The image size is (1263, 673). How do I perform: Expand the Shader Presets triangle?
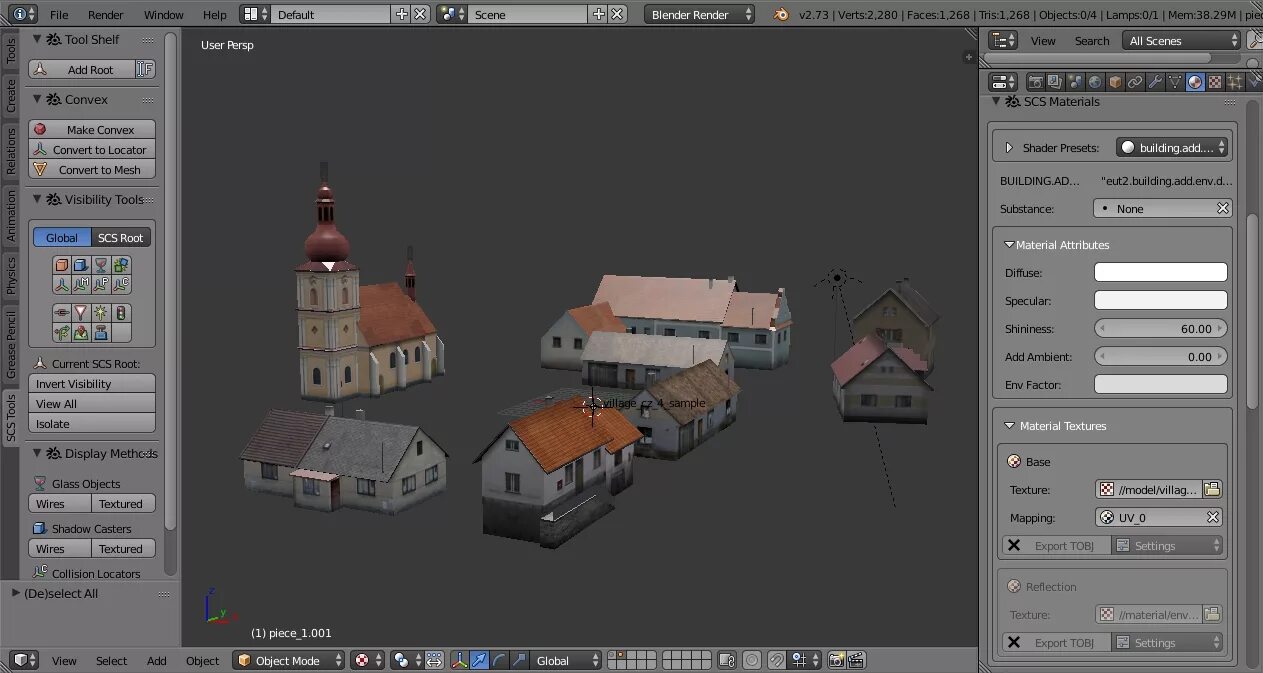click(1008, 147)
